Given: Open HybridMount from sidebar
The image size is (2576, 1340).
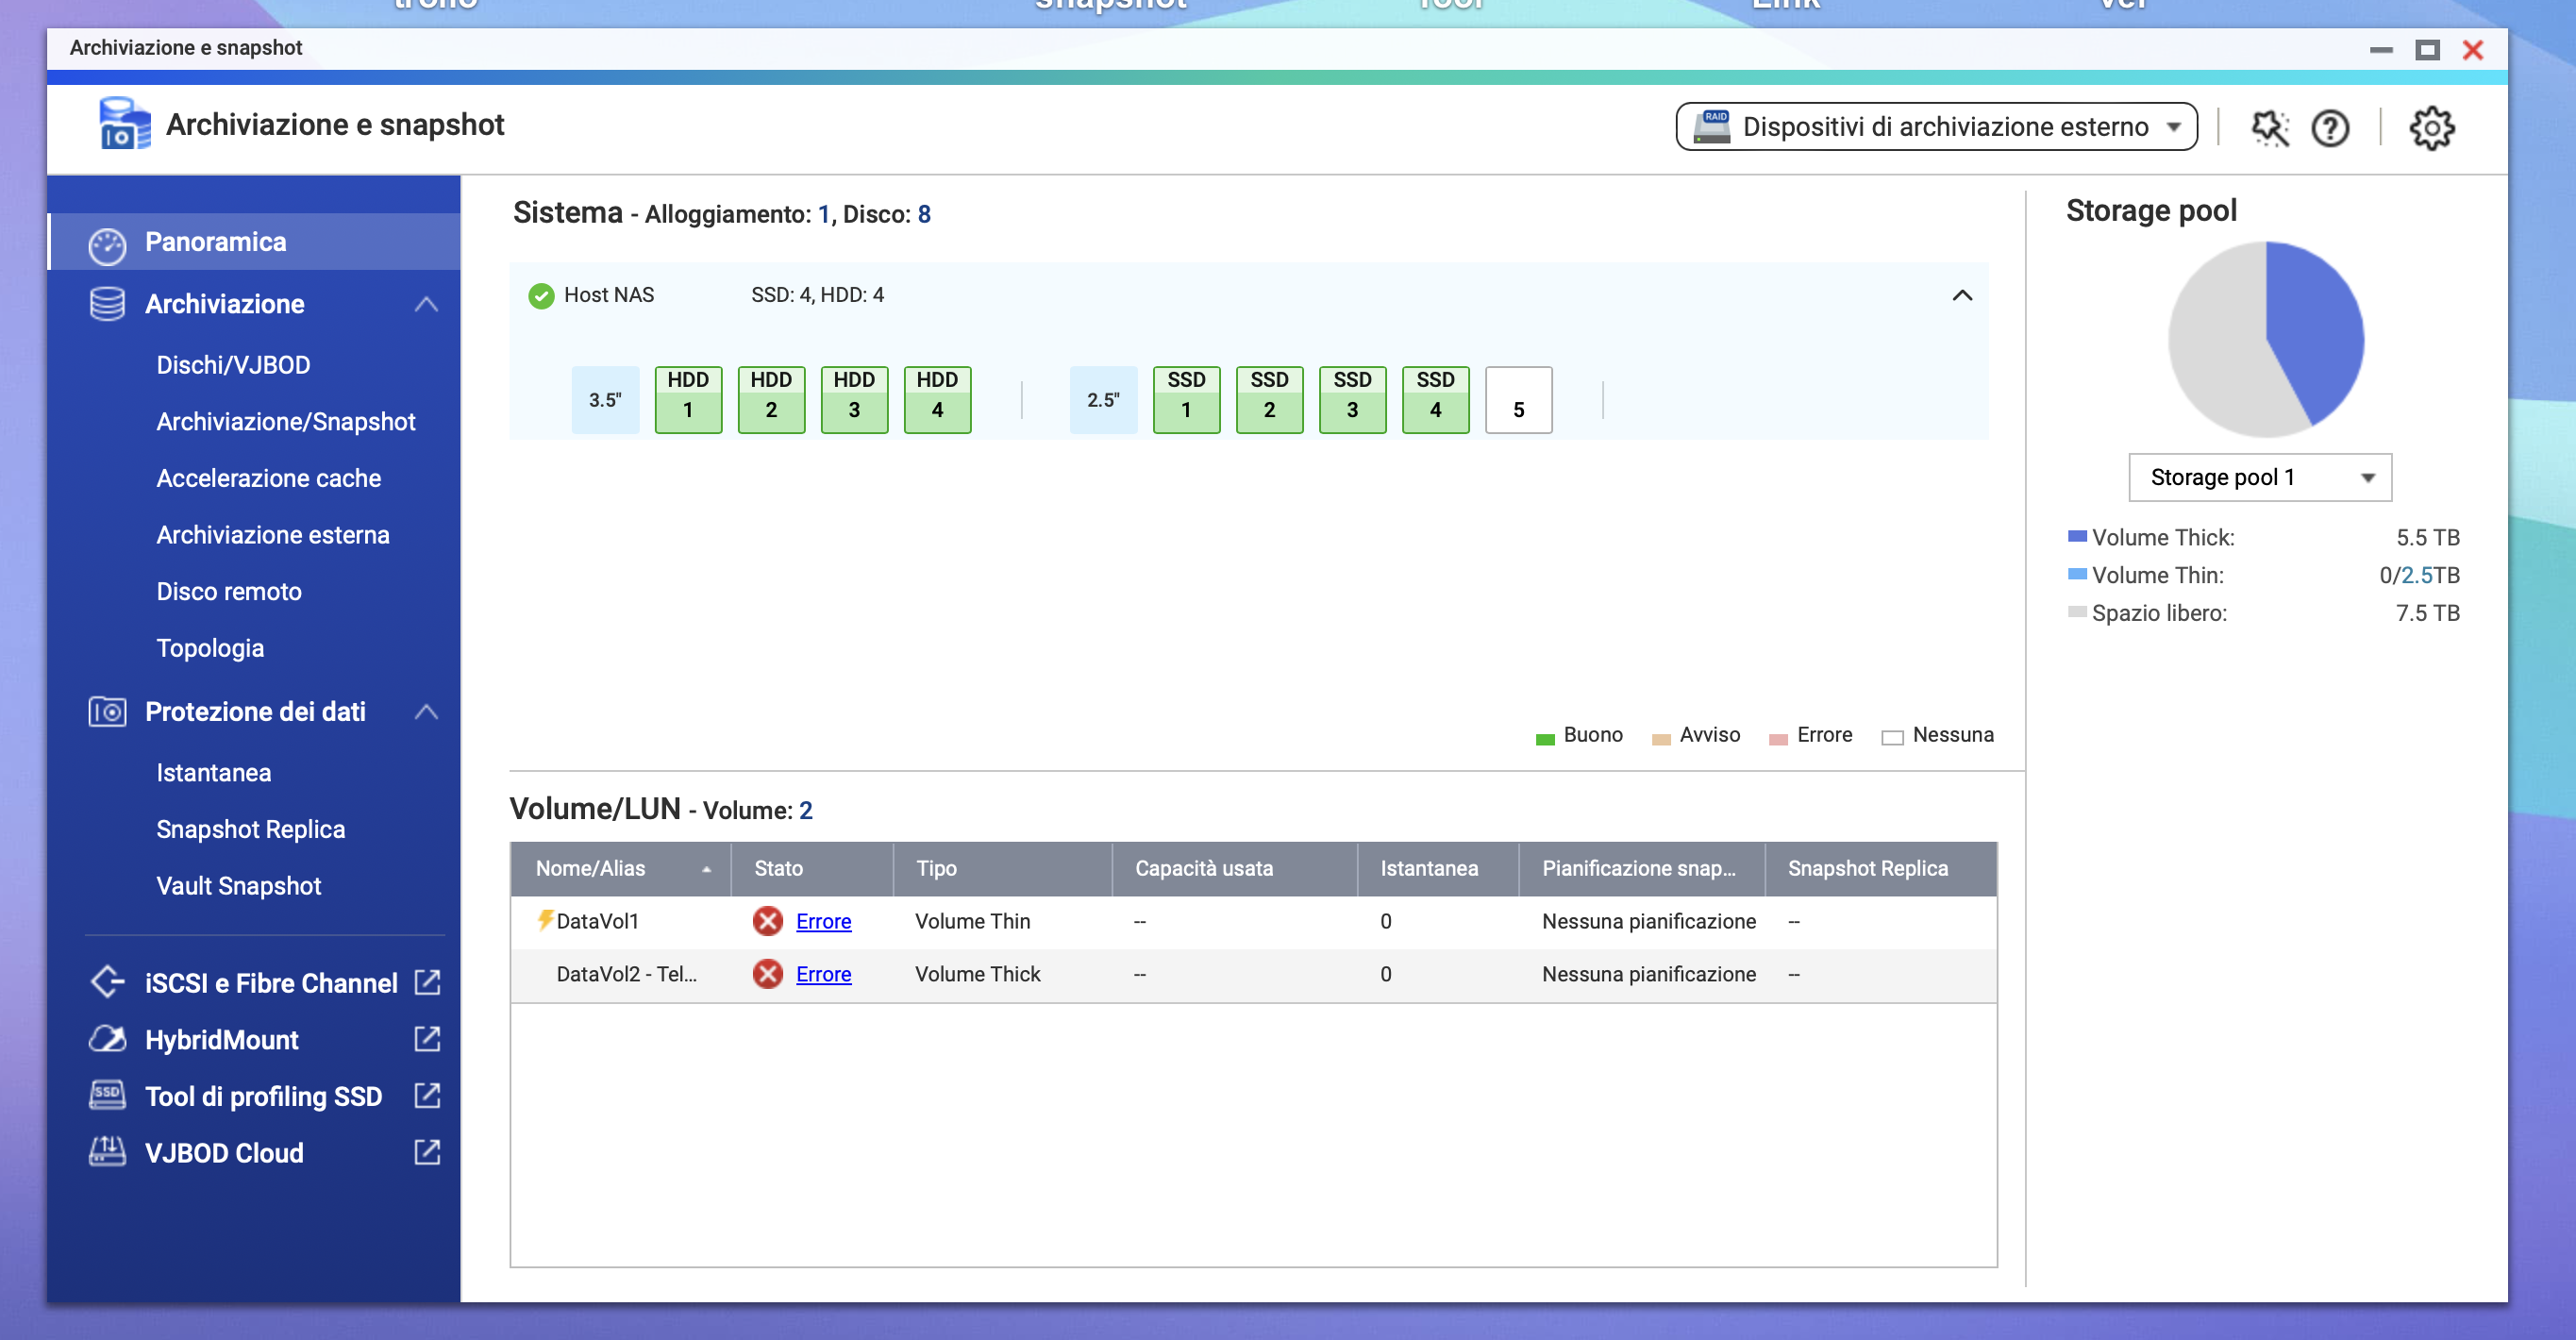Looking at the screenshot, I should (221, 1040).
